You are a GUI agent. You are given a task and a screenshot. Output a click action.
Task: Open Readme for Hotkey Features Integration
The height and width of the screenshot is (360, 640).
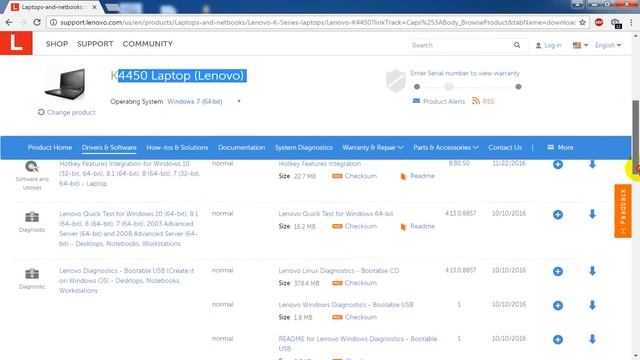point(418,176)
